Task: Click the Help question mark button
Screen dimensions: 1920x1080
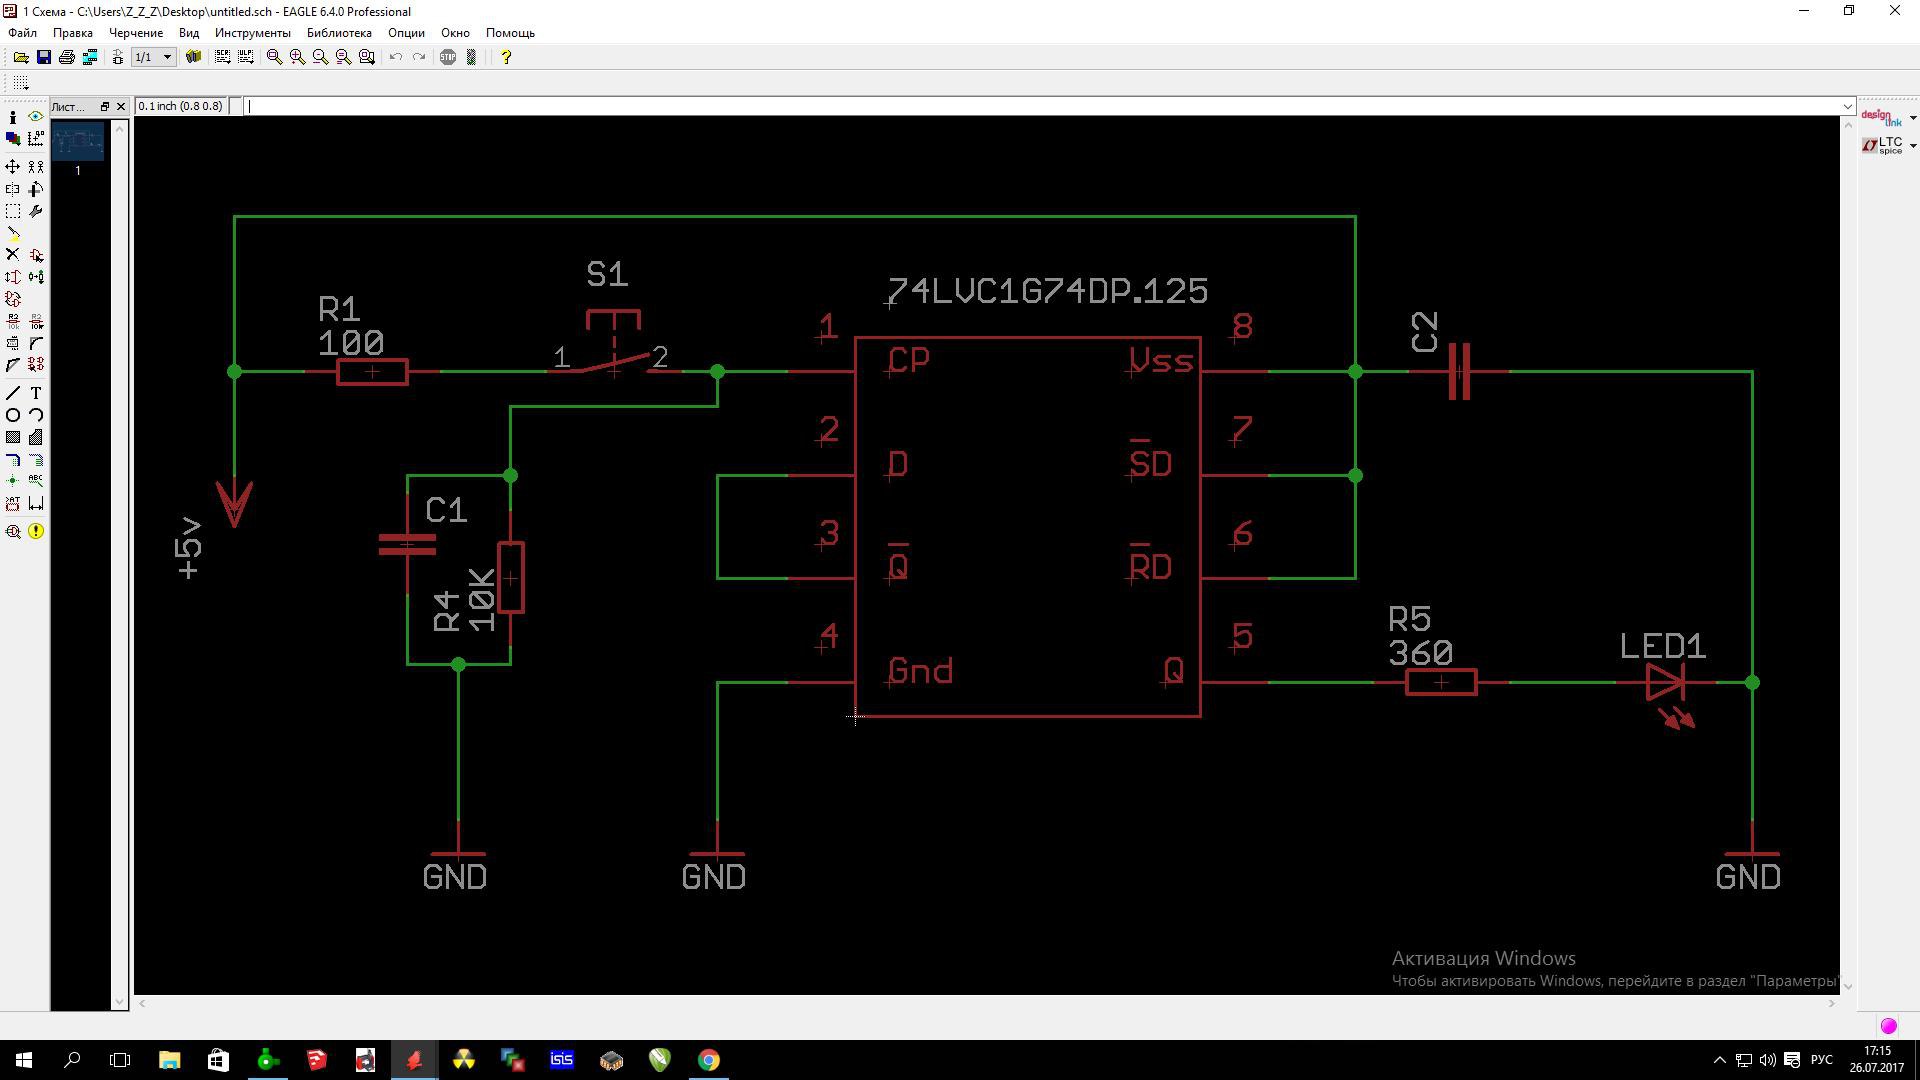Action: pos(506,57)
